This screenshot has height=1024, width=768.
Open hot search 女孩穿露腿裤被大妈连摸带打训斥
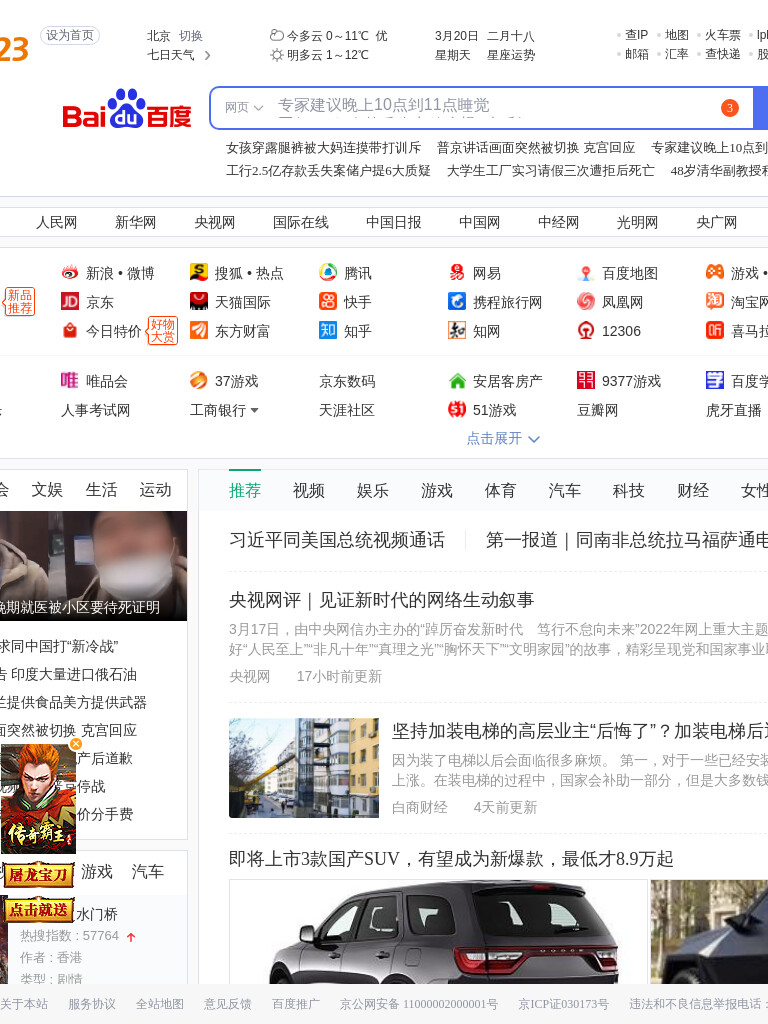[x=323, y=148]
